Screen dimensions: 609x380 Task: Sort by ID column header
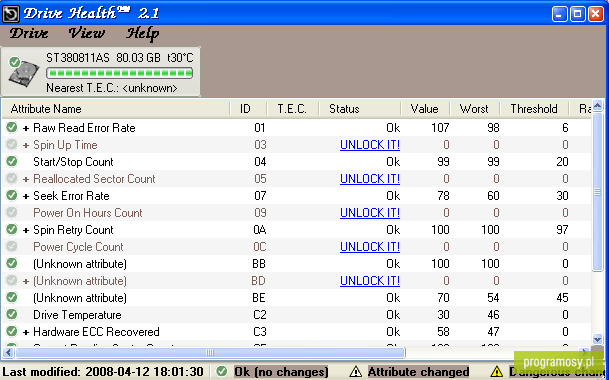(249, 109)
